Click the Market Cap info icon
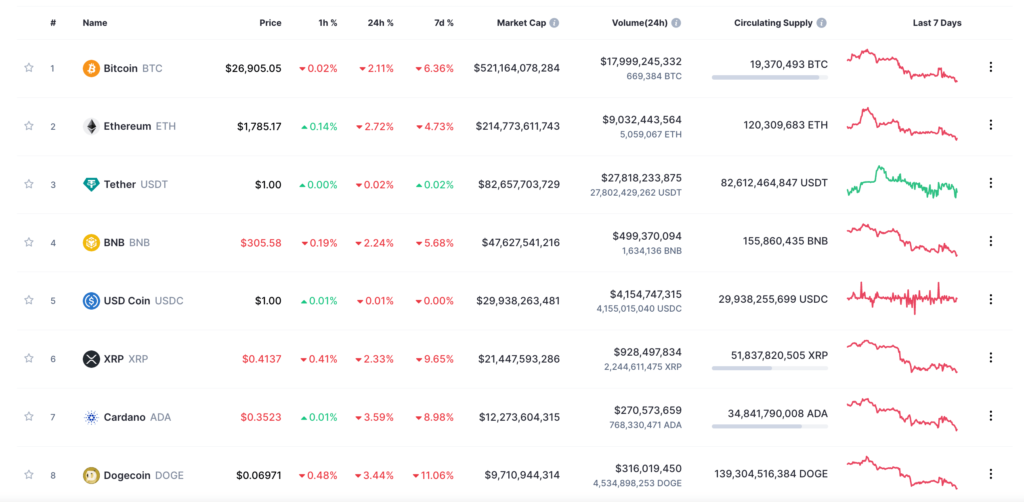This screenshot has height=502, width=1024. [x=554, y=22]
